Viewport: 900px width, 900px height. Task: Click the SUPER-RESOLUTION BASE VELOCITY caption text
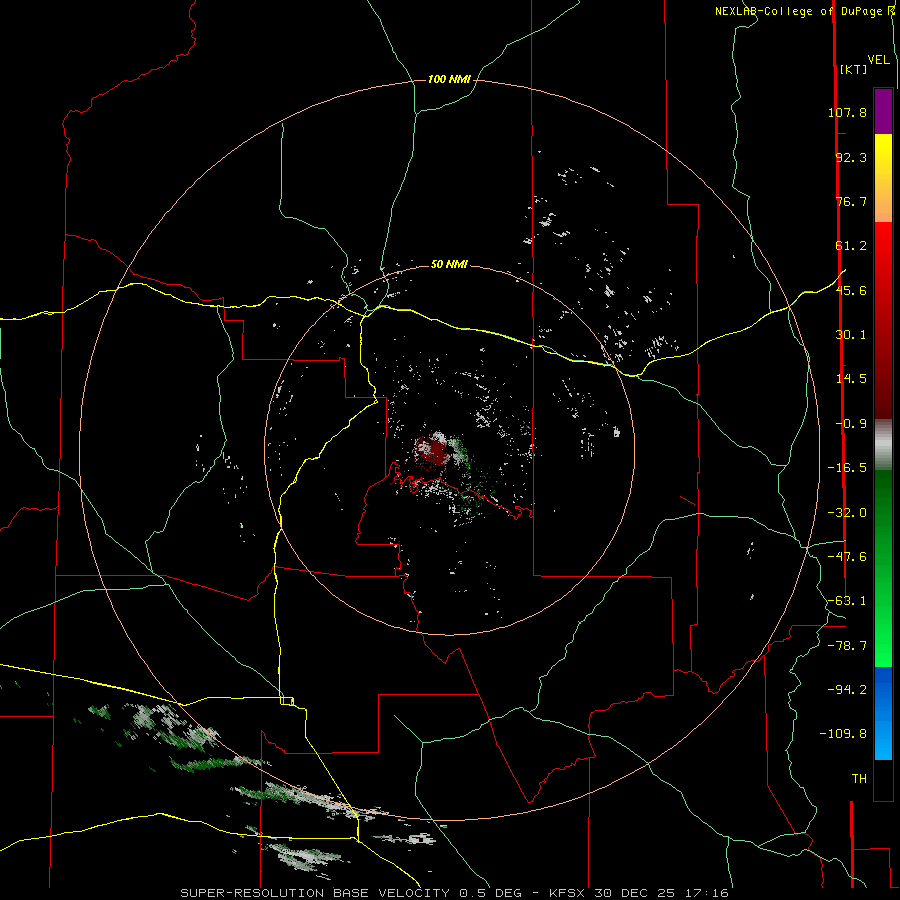pyautogui.click(x=317, y=893)
